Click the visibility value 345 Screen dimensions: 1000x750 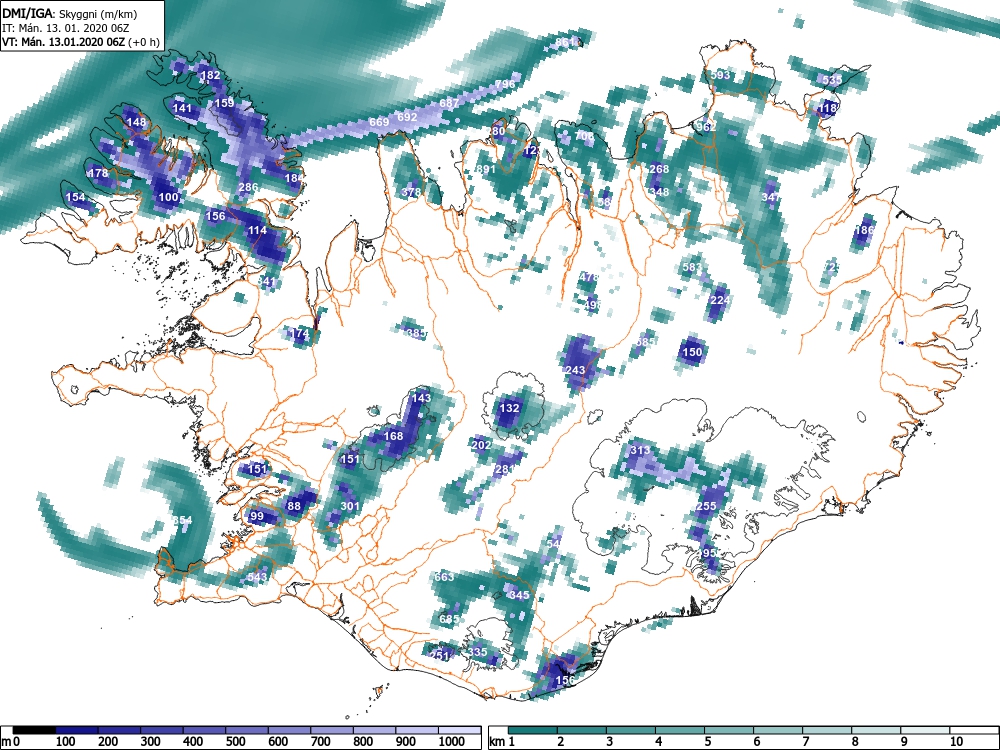tap(519, 594)
